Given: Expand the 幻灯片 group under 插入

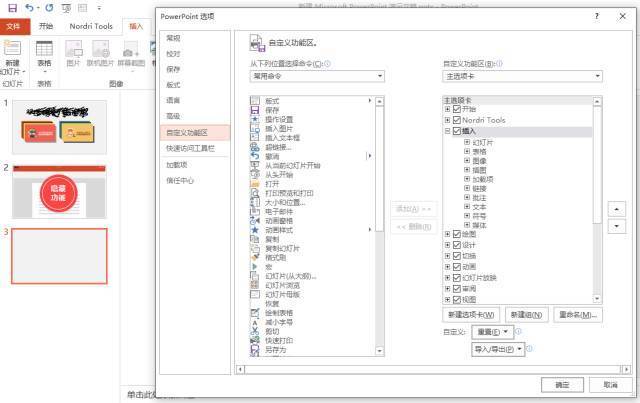Looking at the screenshot, I should click(467, 142).
